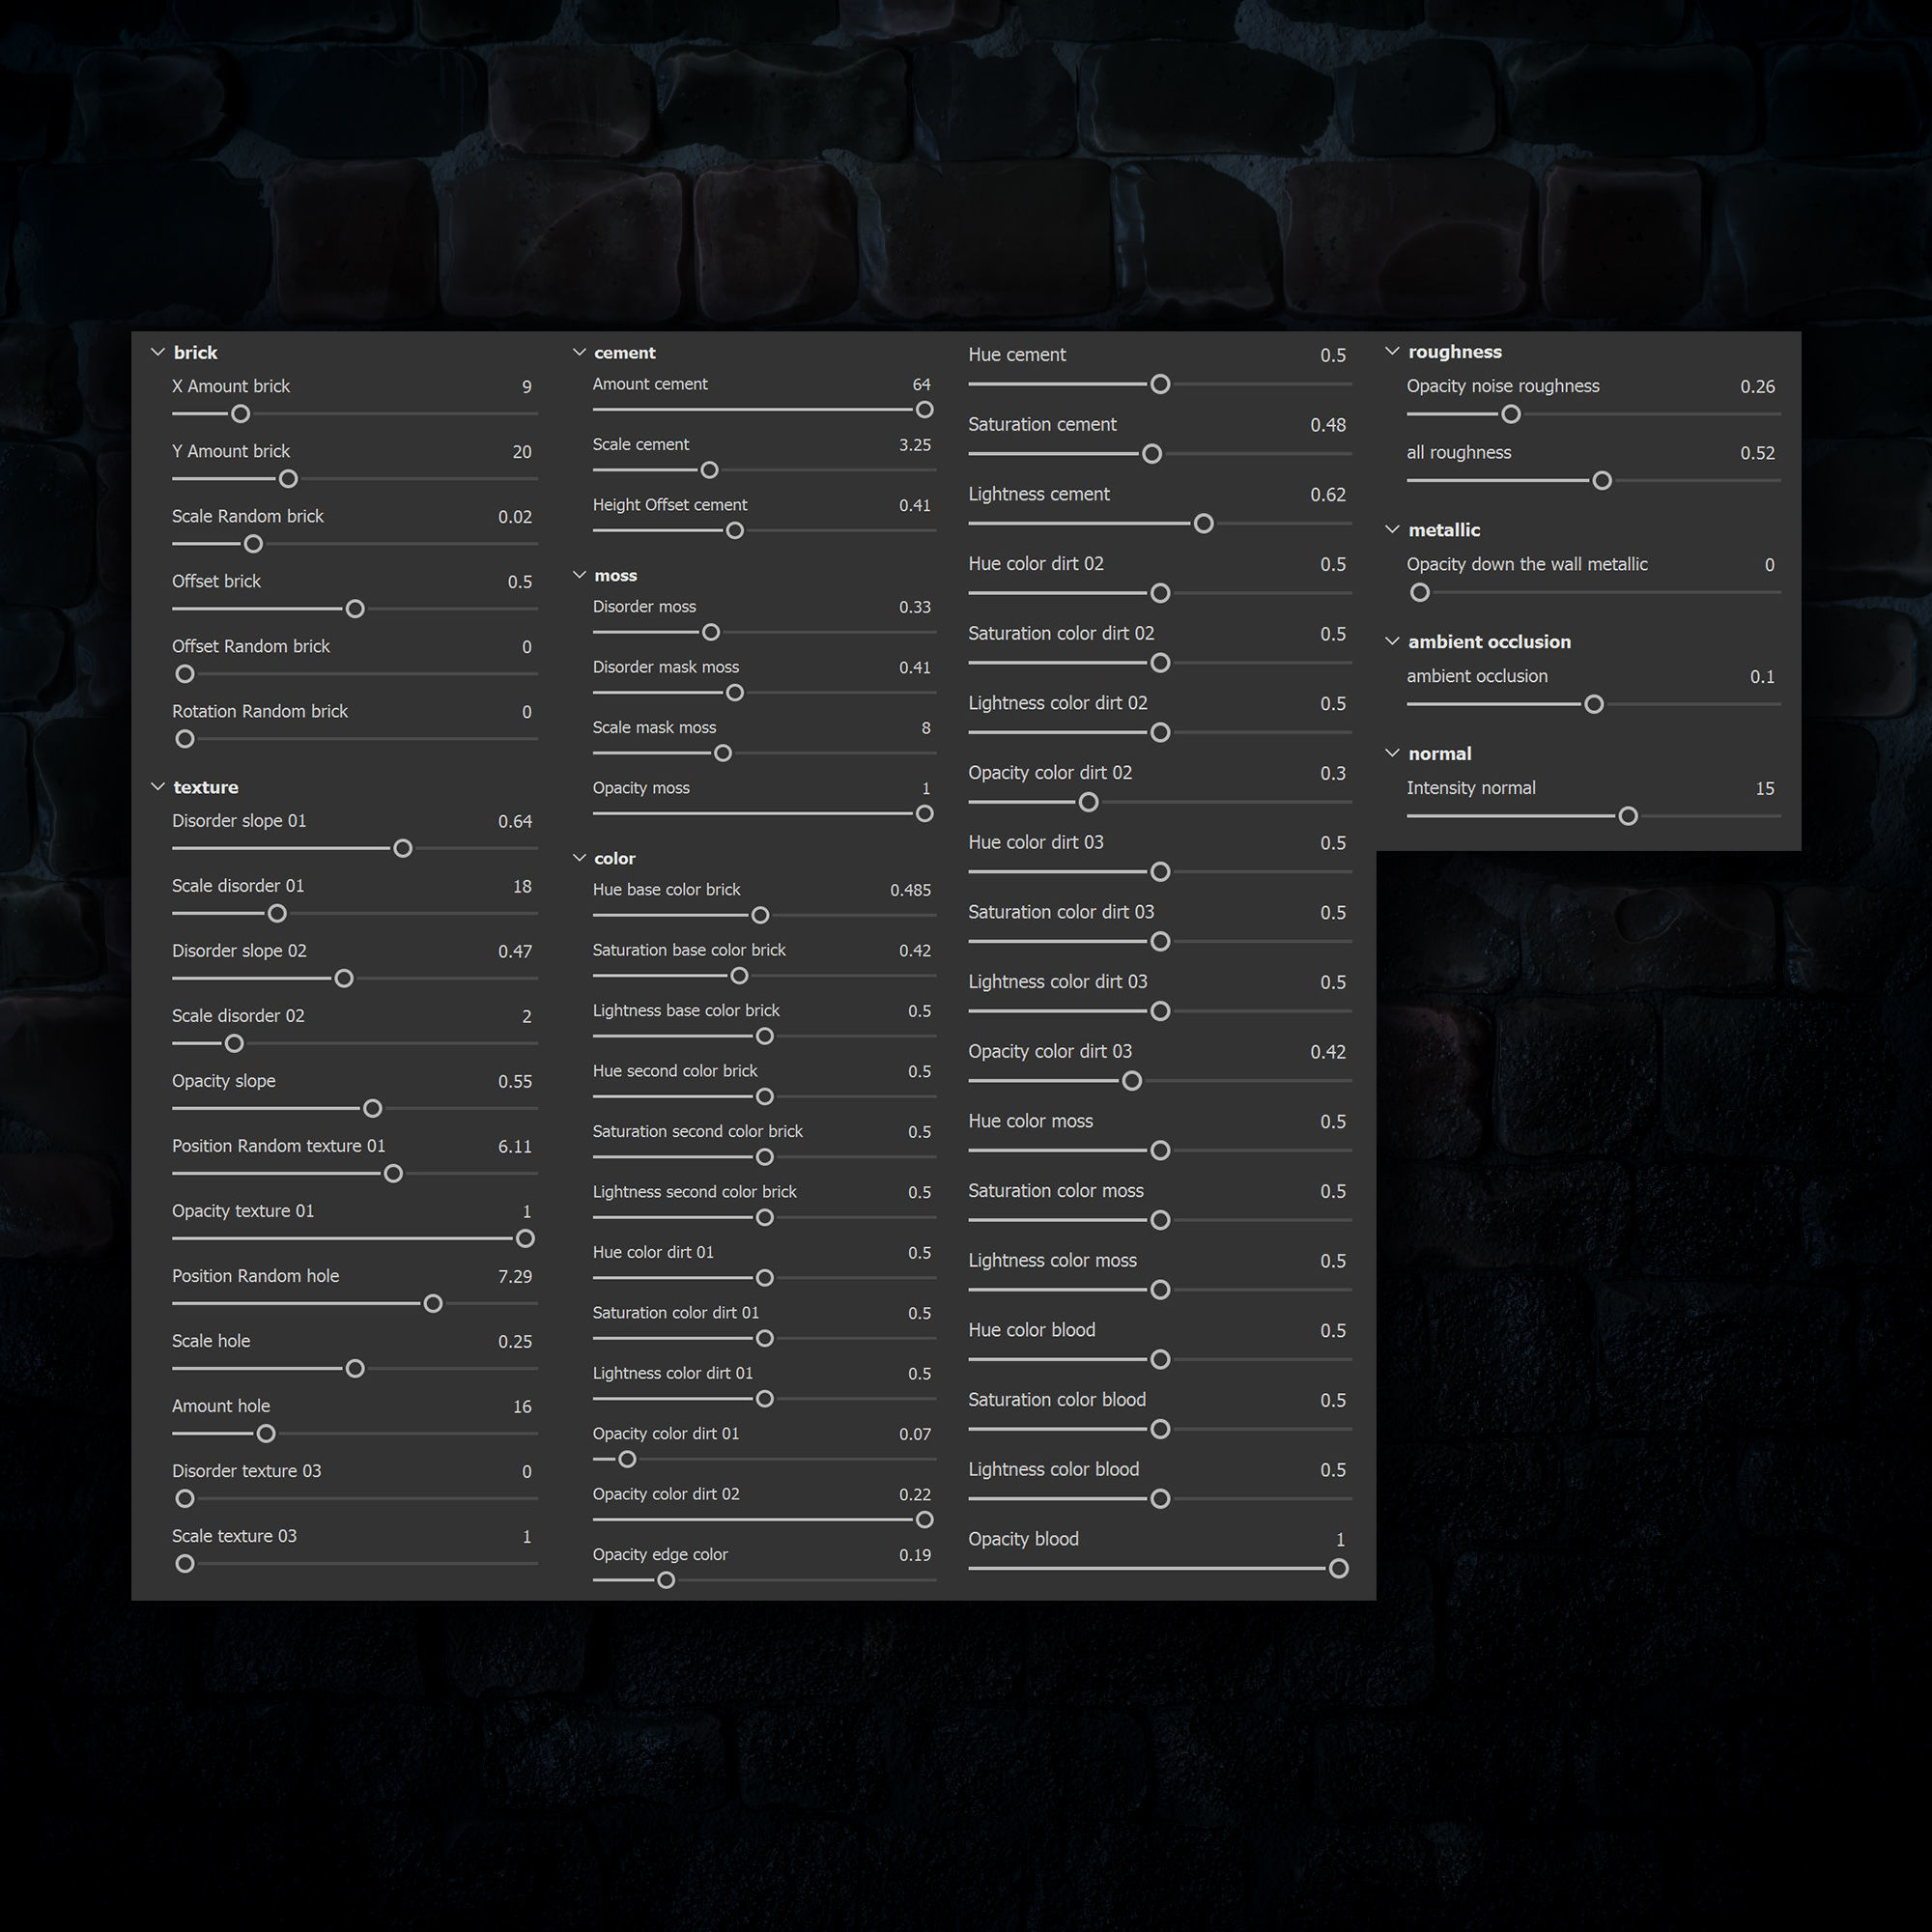Click the Disorder mask moss slider handle
The height and width of the screenshot is (1932, 1932).
tap(735, 693)
